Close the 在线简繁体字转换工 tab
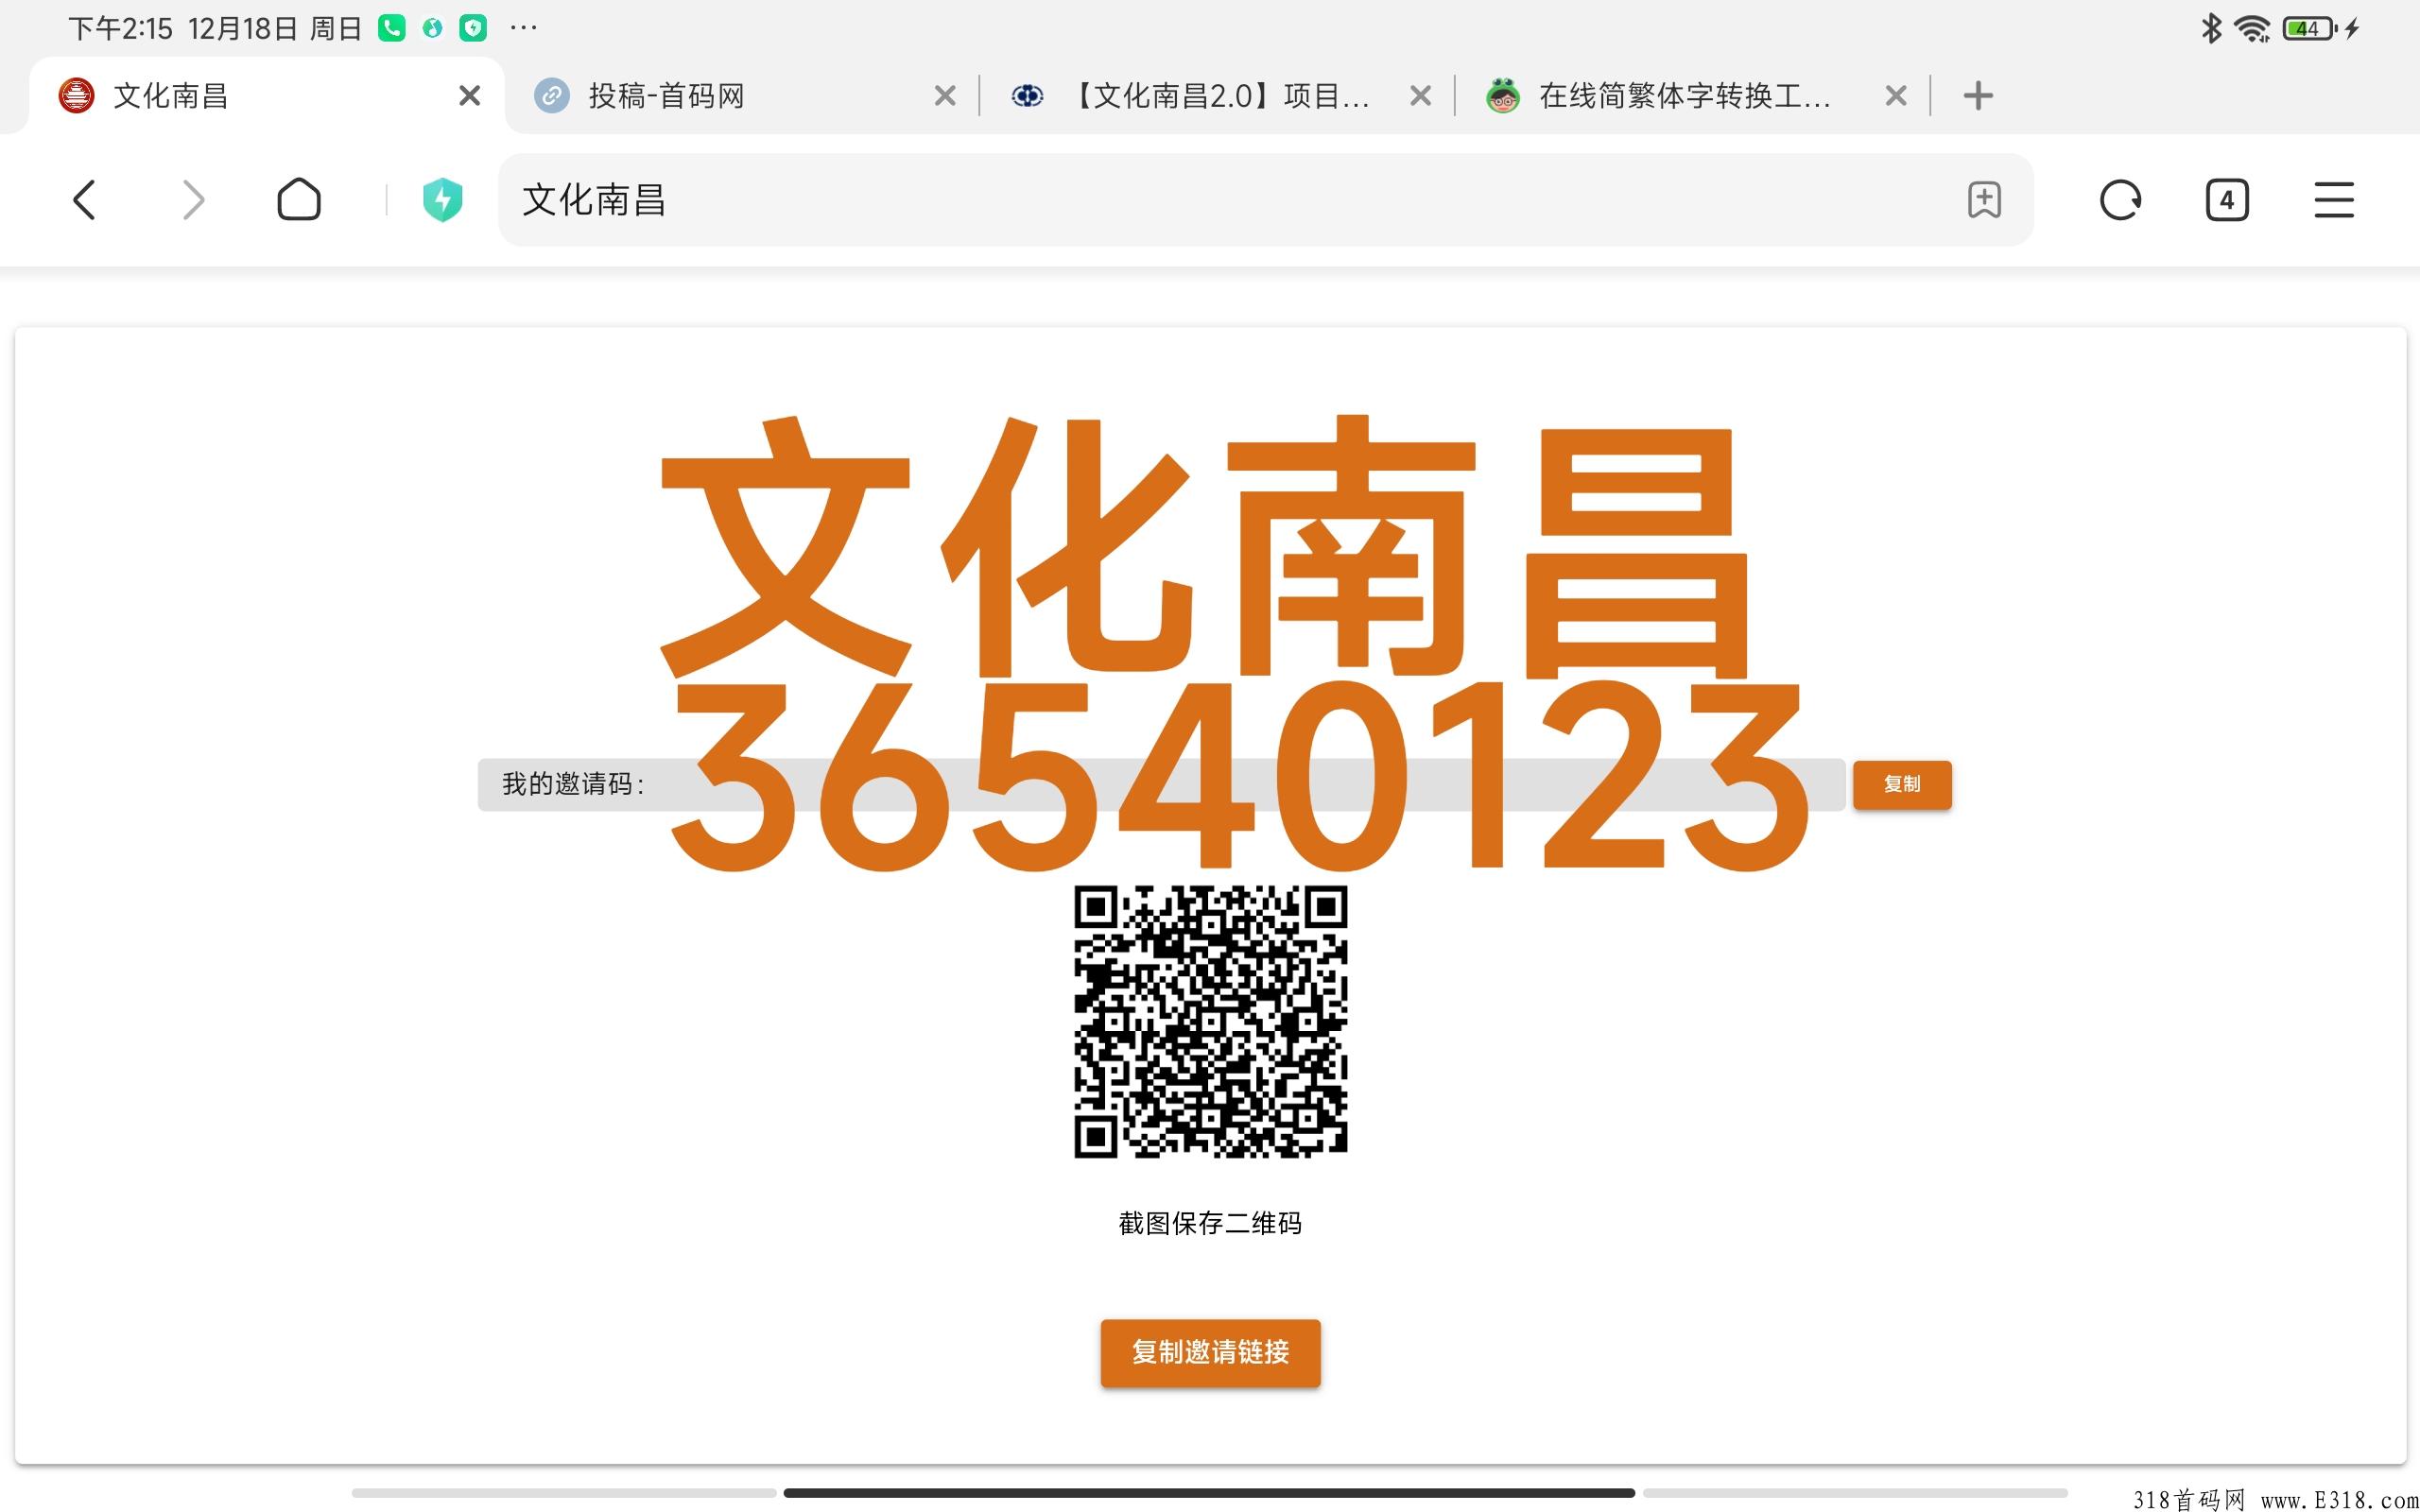The height and width of the screenshot is (1512, 2420). (x=1896, y=96)
